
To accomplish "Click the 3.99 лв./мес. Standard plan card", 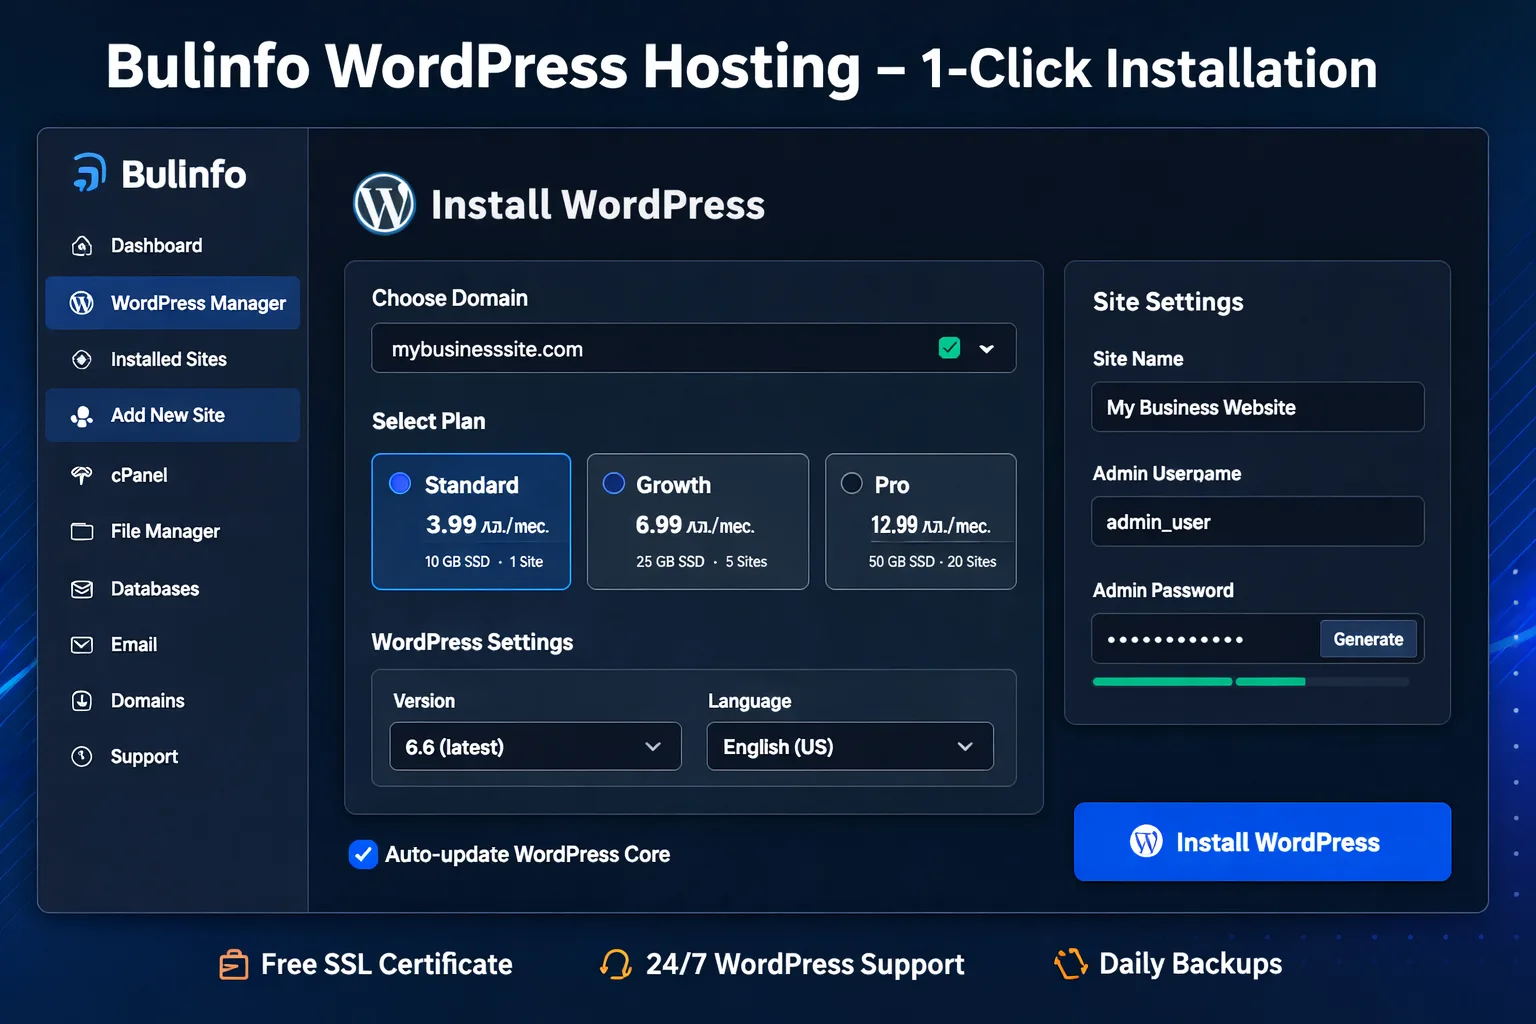I will 471,522.
